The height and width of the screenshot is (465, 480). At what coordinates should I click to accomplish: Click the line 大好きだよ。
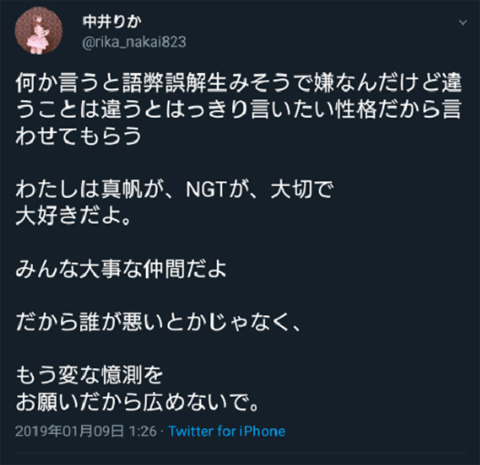click(73, 217)
